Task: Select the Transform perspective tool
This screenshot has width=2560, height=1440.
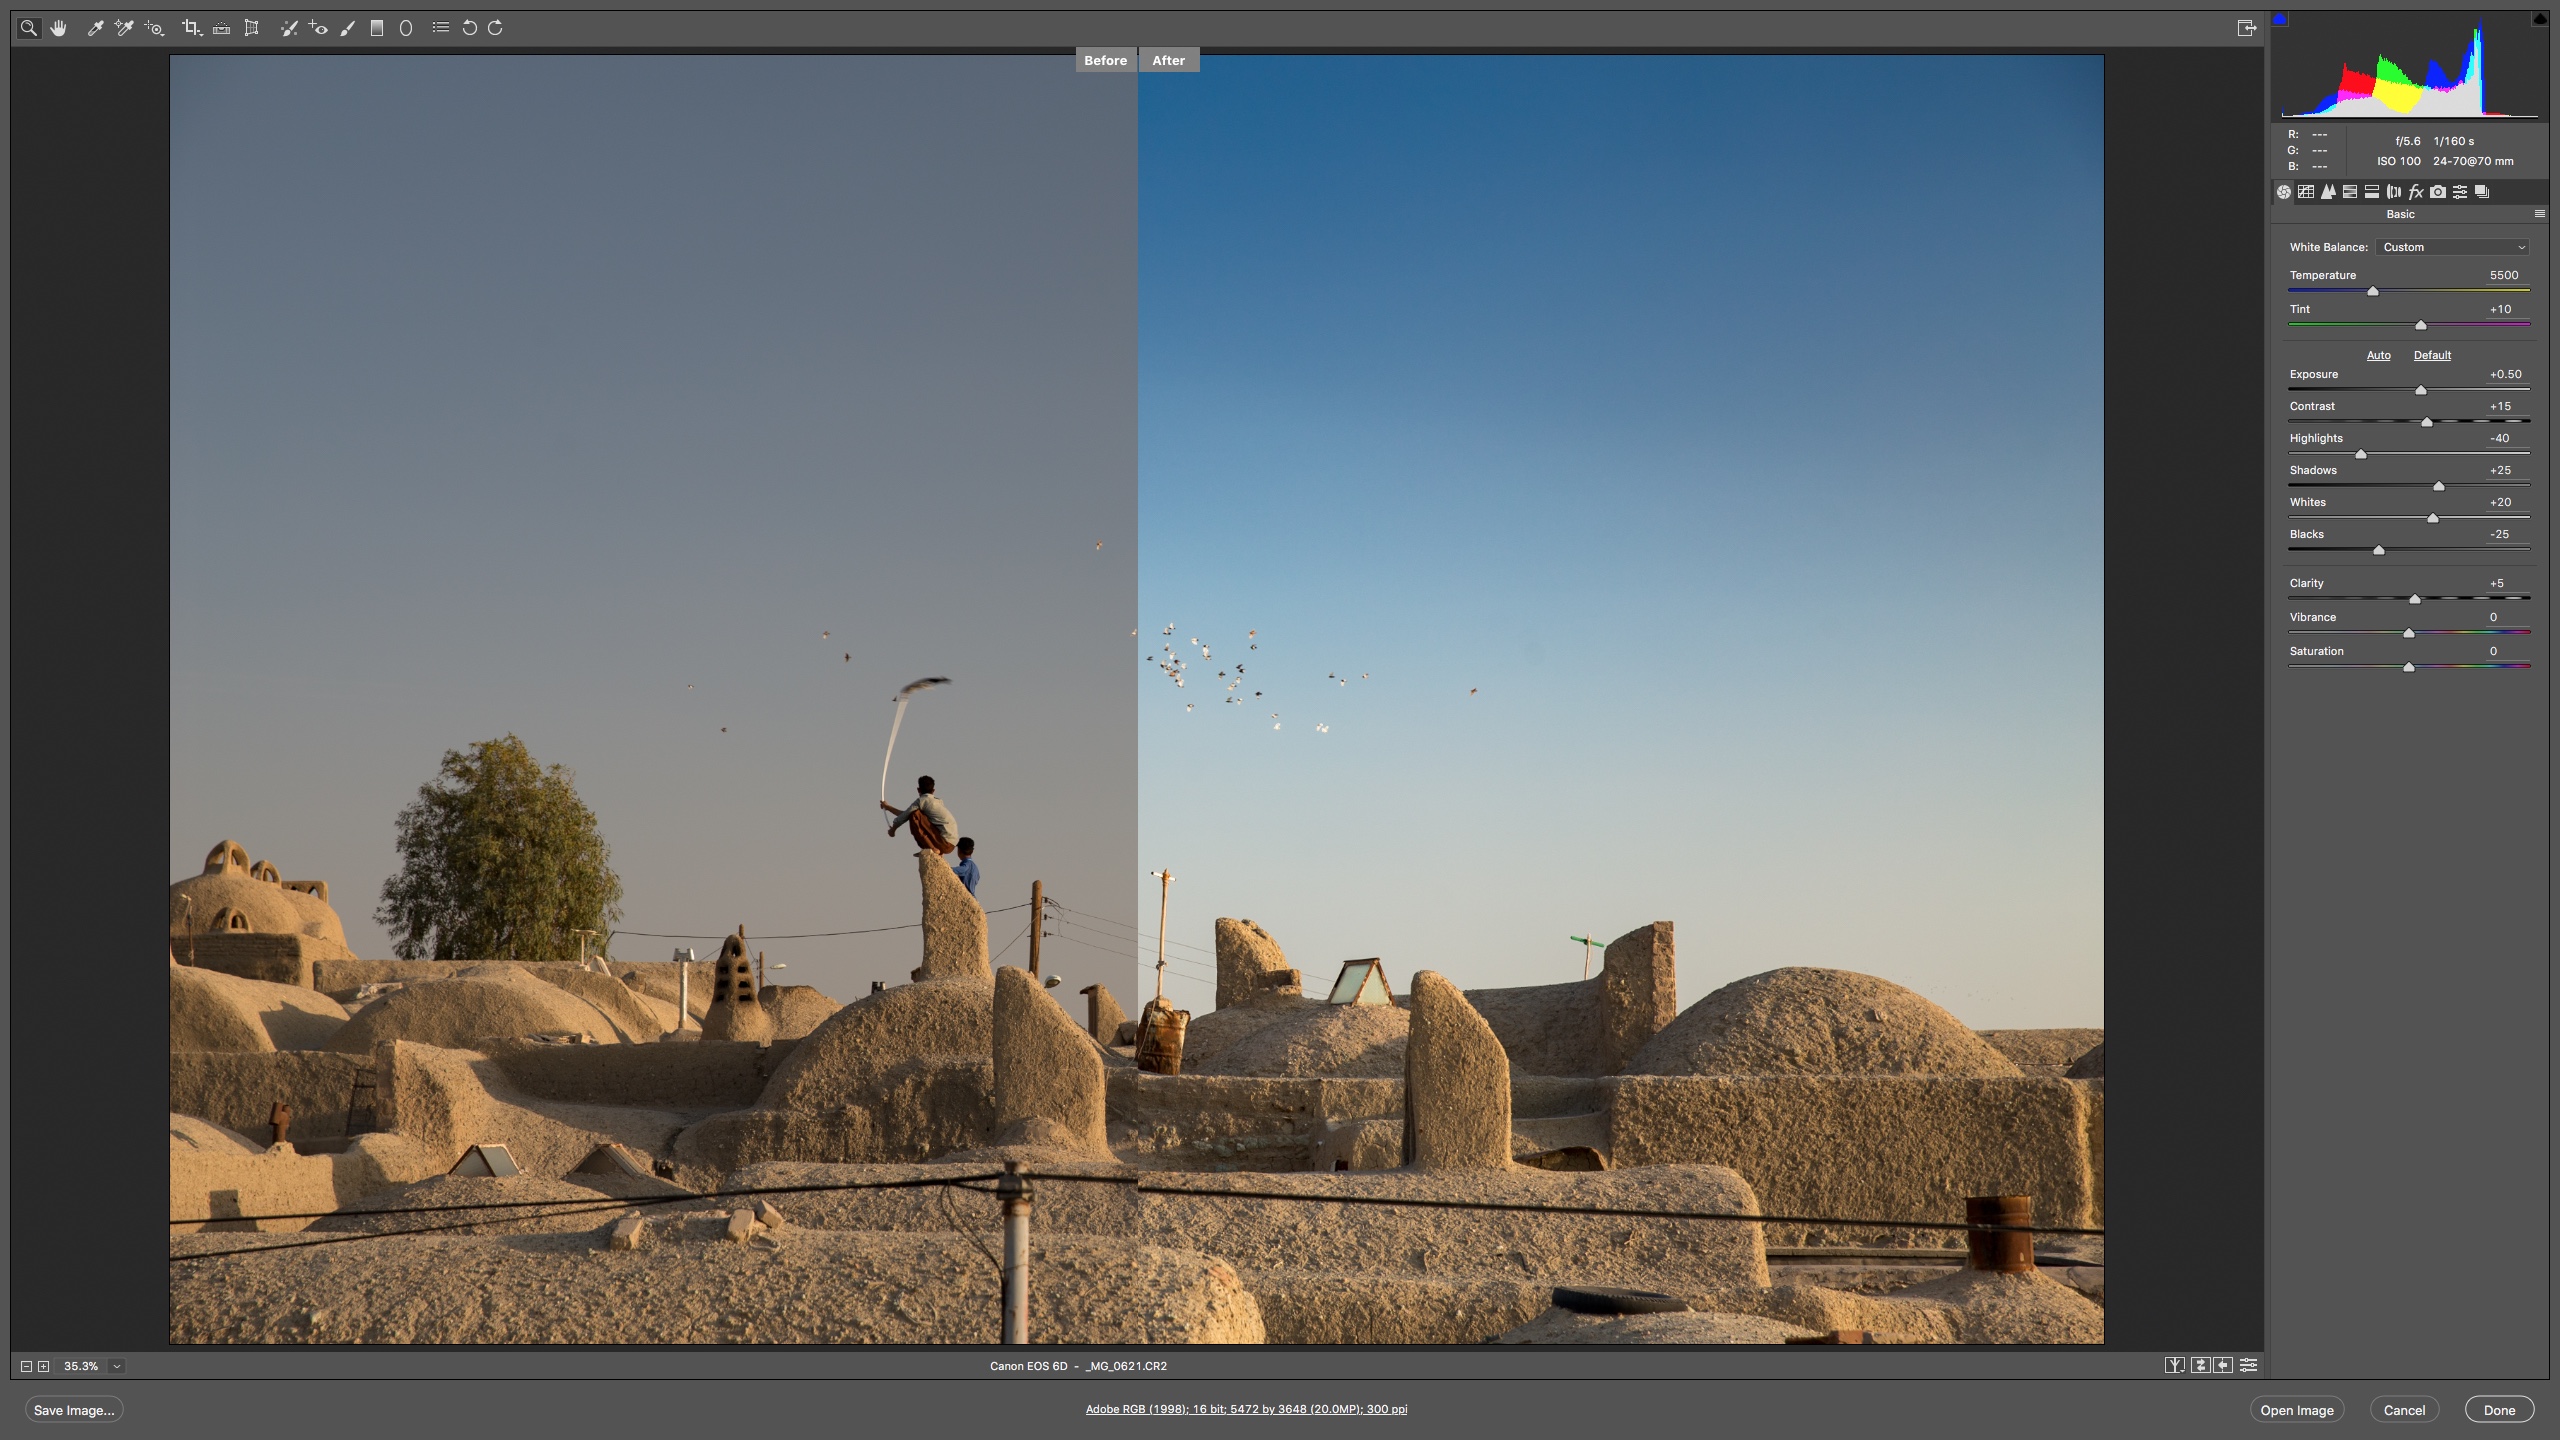Action: [x=252, y=28]
